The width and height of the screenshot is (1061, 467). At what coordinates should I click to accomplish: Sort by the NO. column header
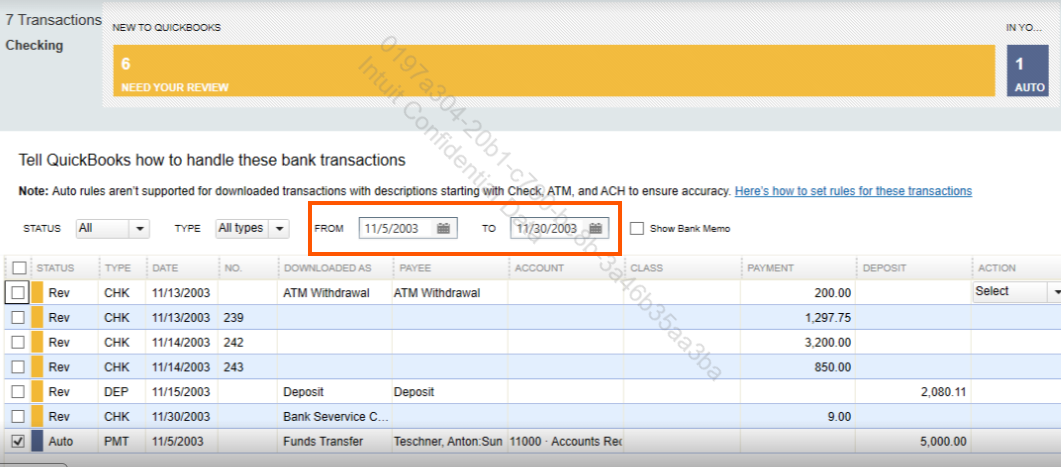[x=233, y=268]
